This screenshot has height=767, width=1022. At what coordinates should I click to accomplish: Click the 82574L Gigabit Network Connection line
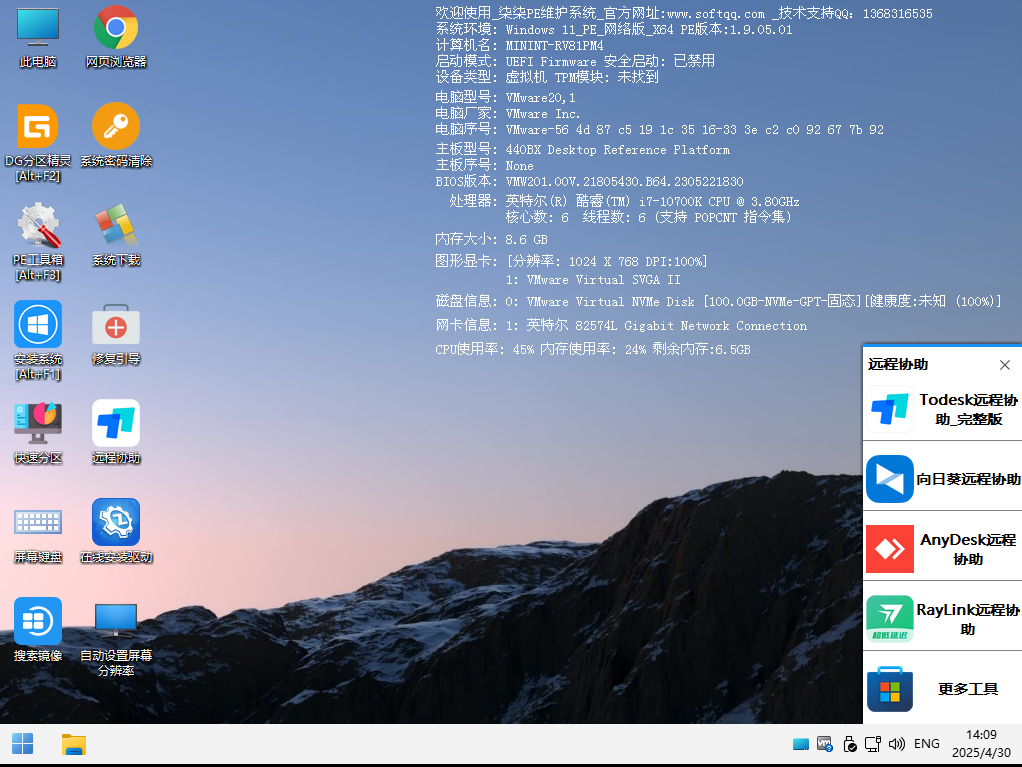[621, 325]
